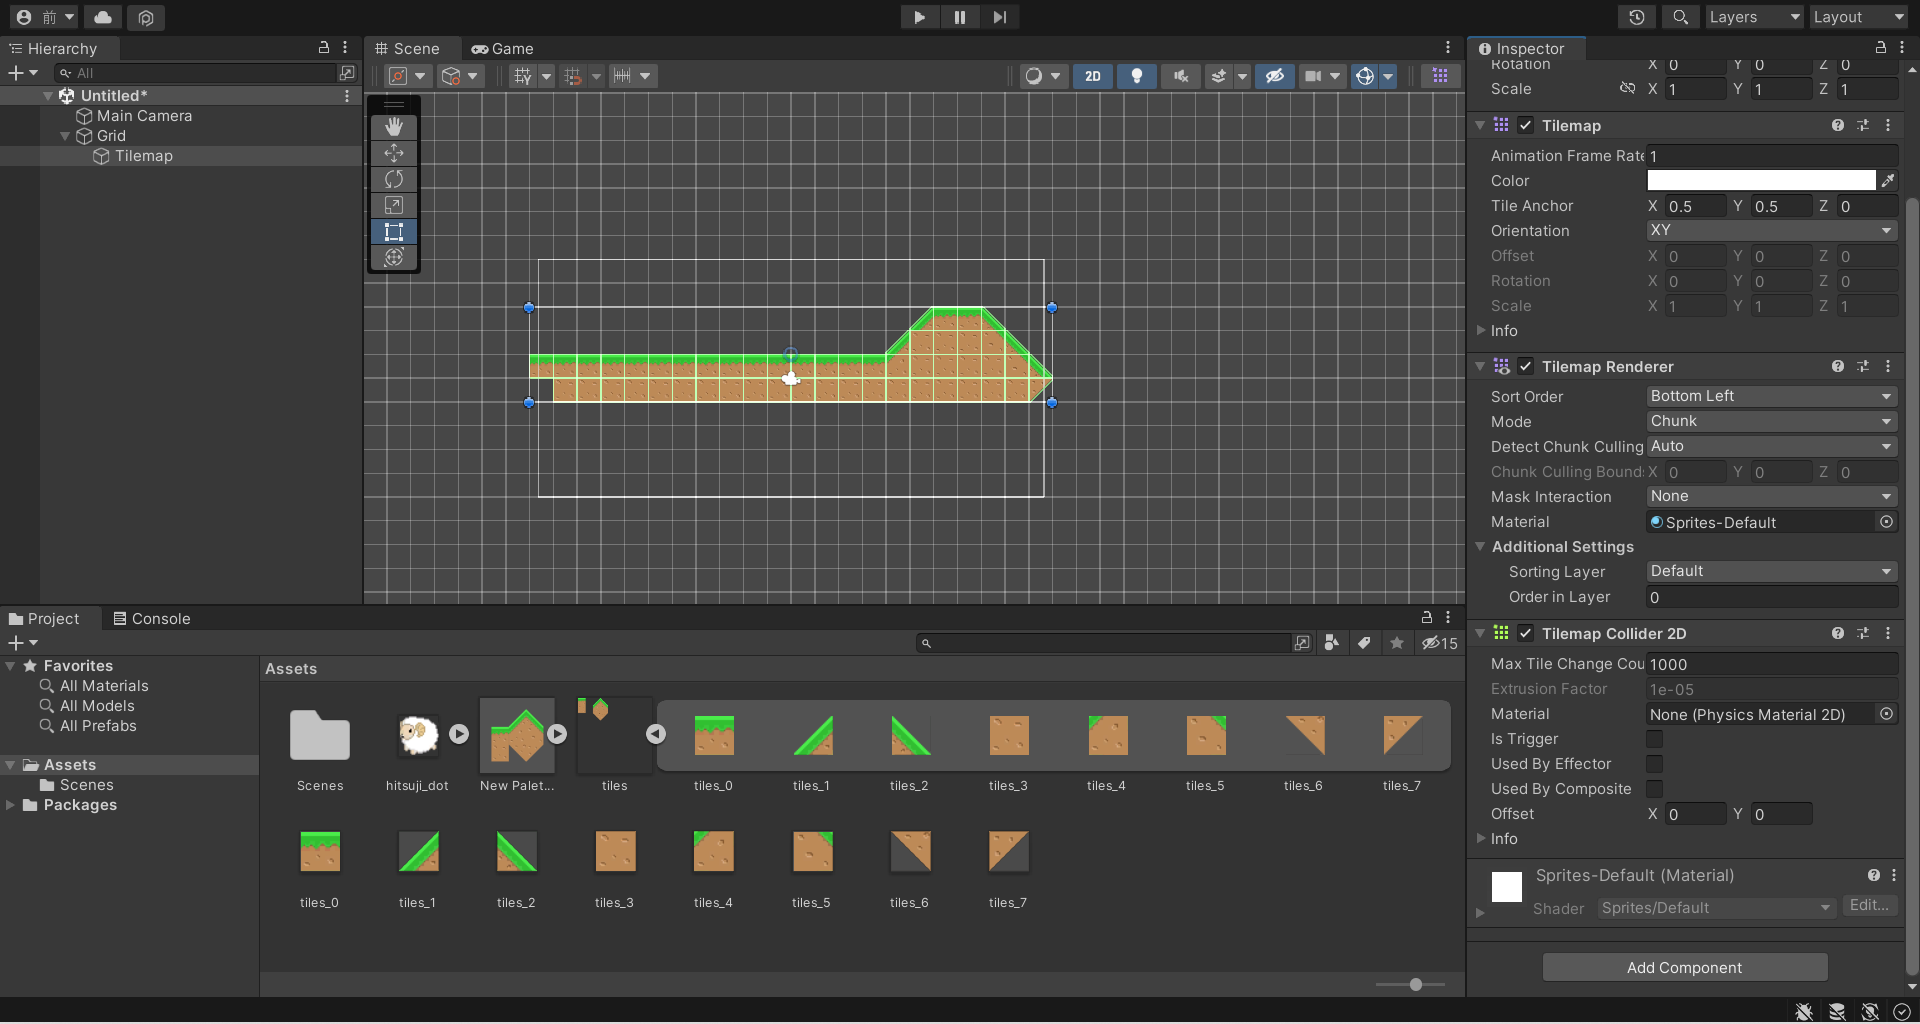
Task: Toggle scene lighting bulb icon
Action: click(x=1136, y=76)
